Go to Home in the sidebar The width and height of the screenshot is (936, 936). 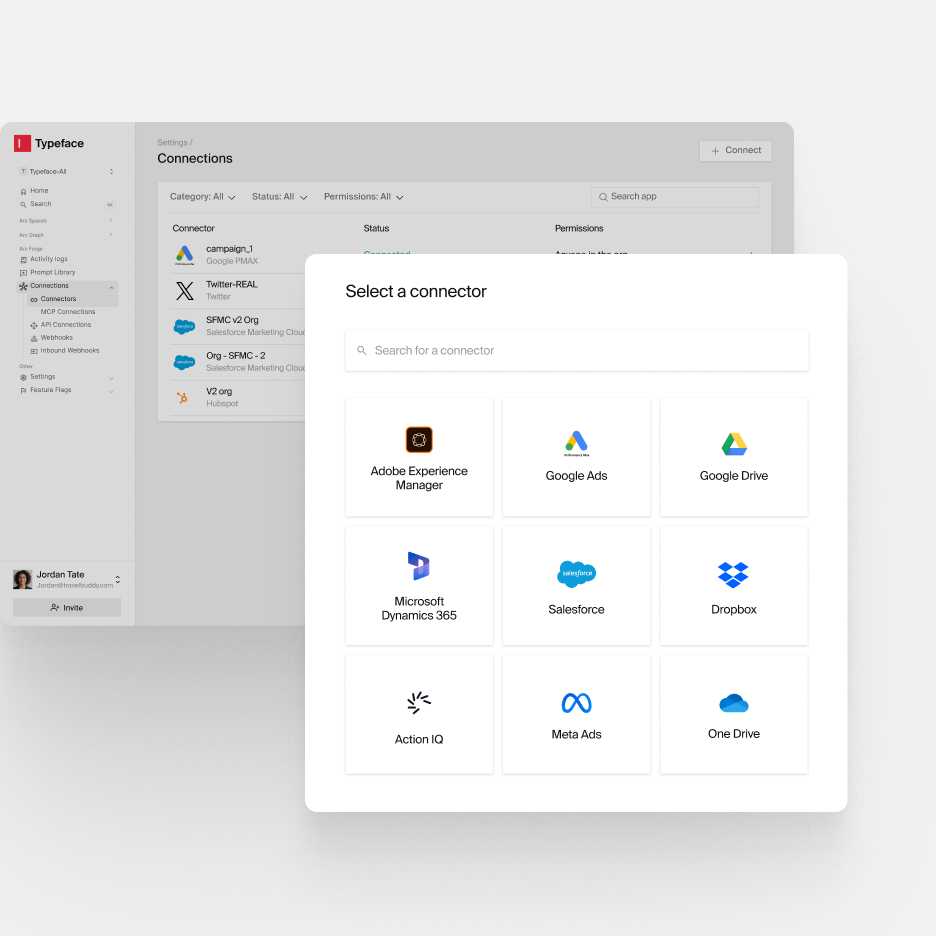[x=39, y=191]
